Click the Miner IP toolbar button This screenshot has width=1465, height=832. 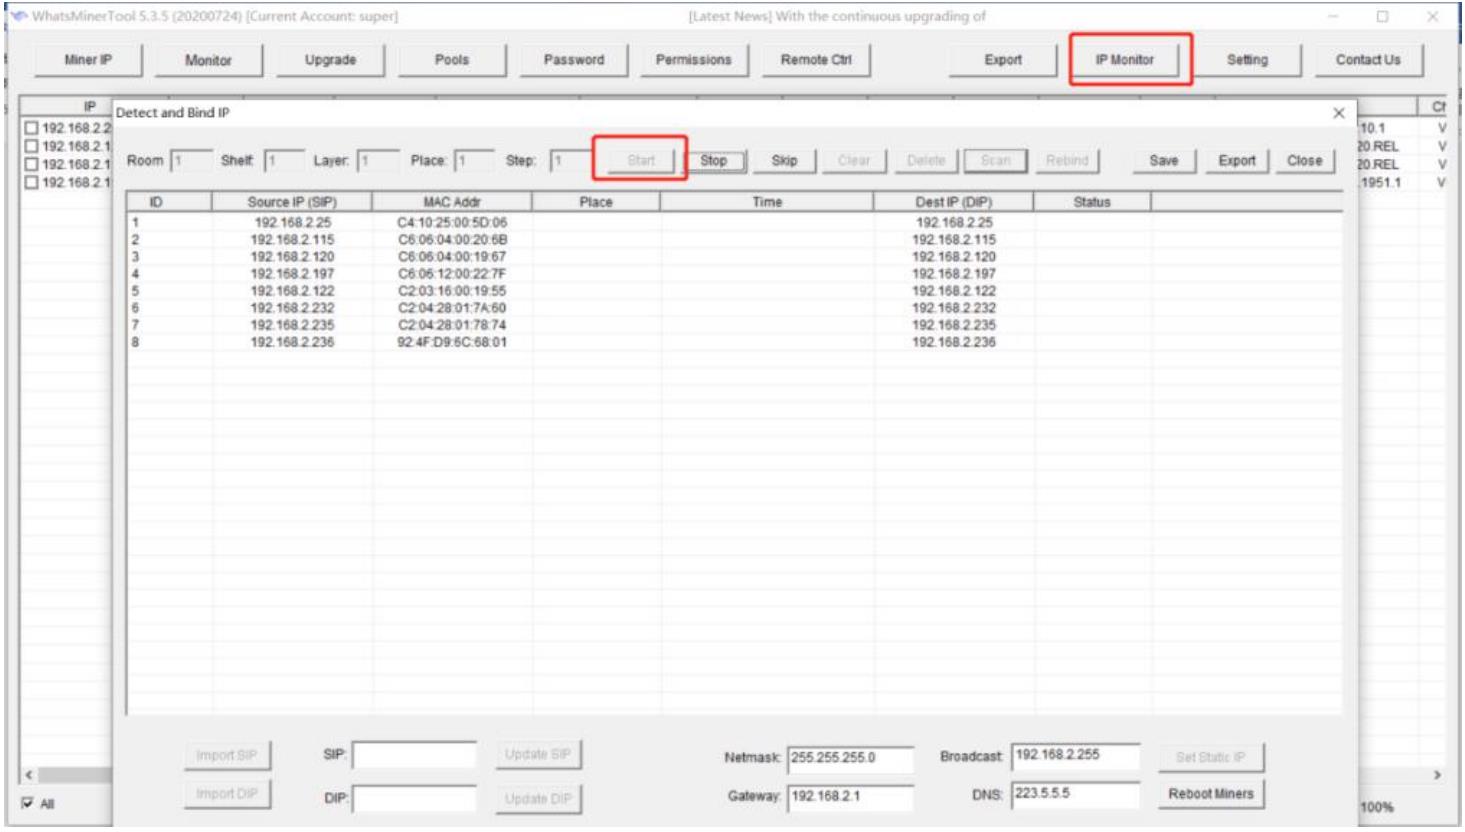click(88, 60)
